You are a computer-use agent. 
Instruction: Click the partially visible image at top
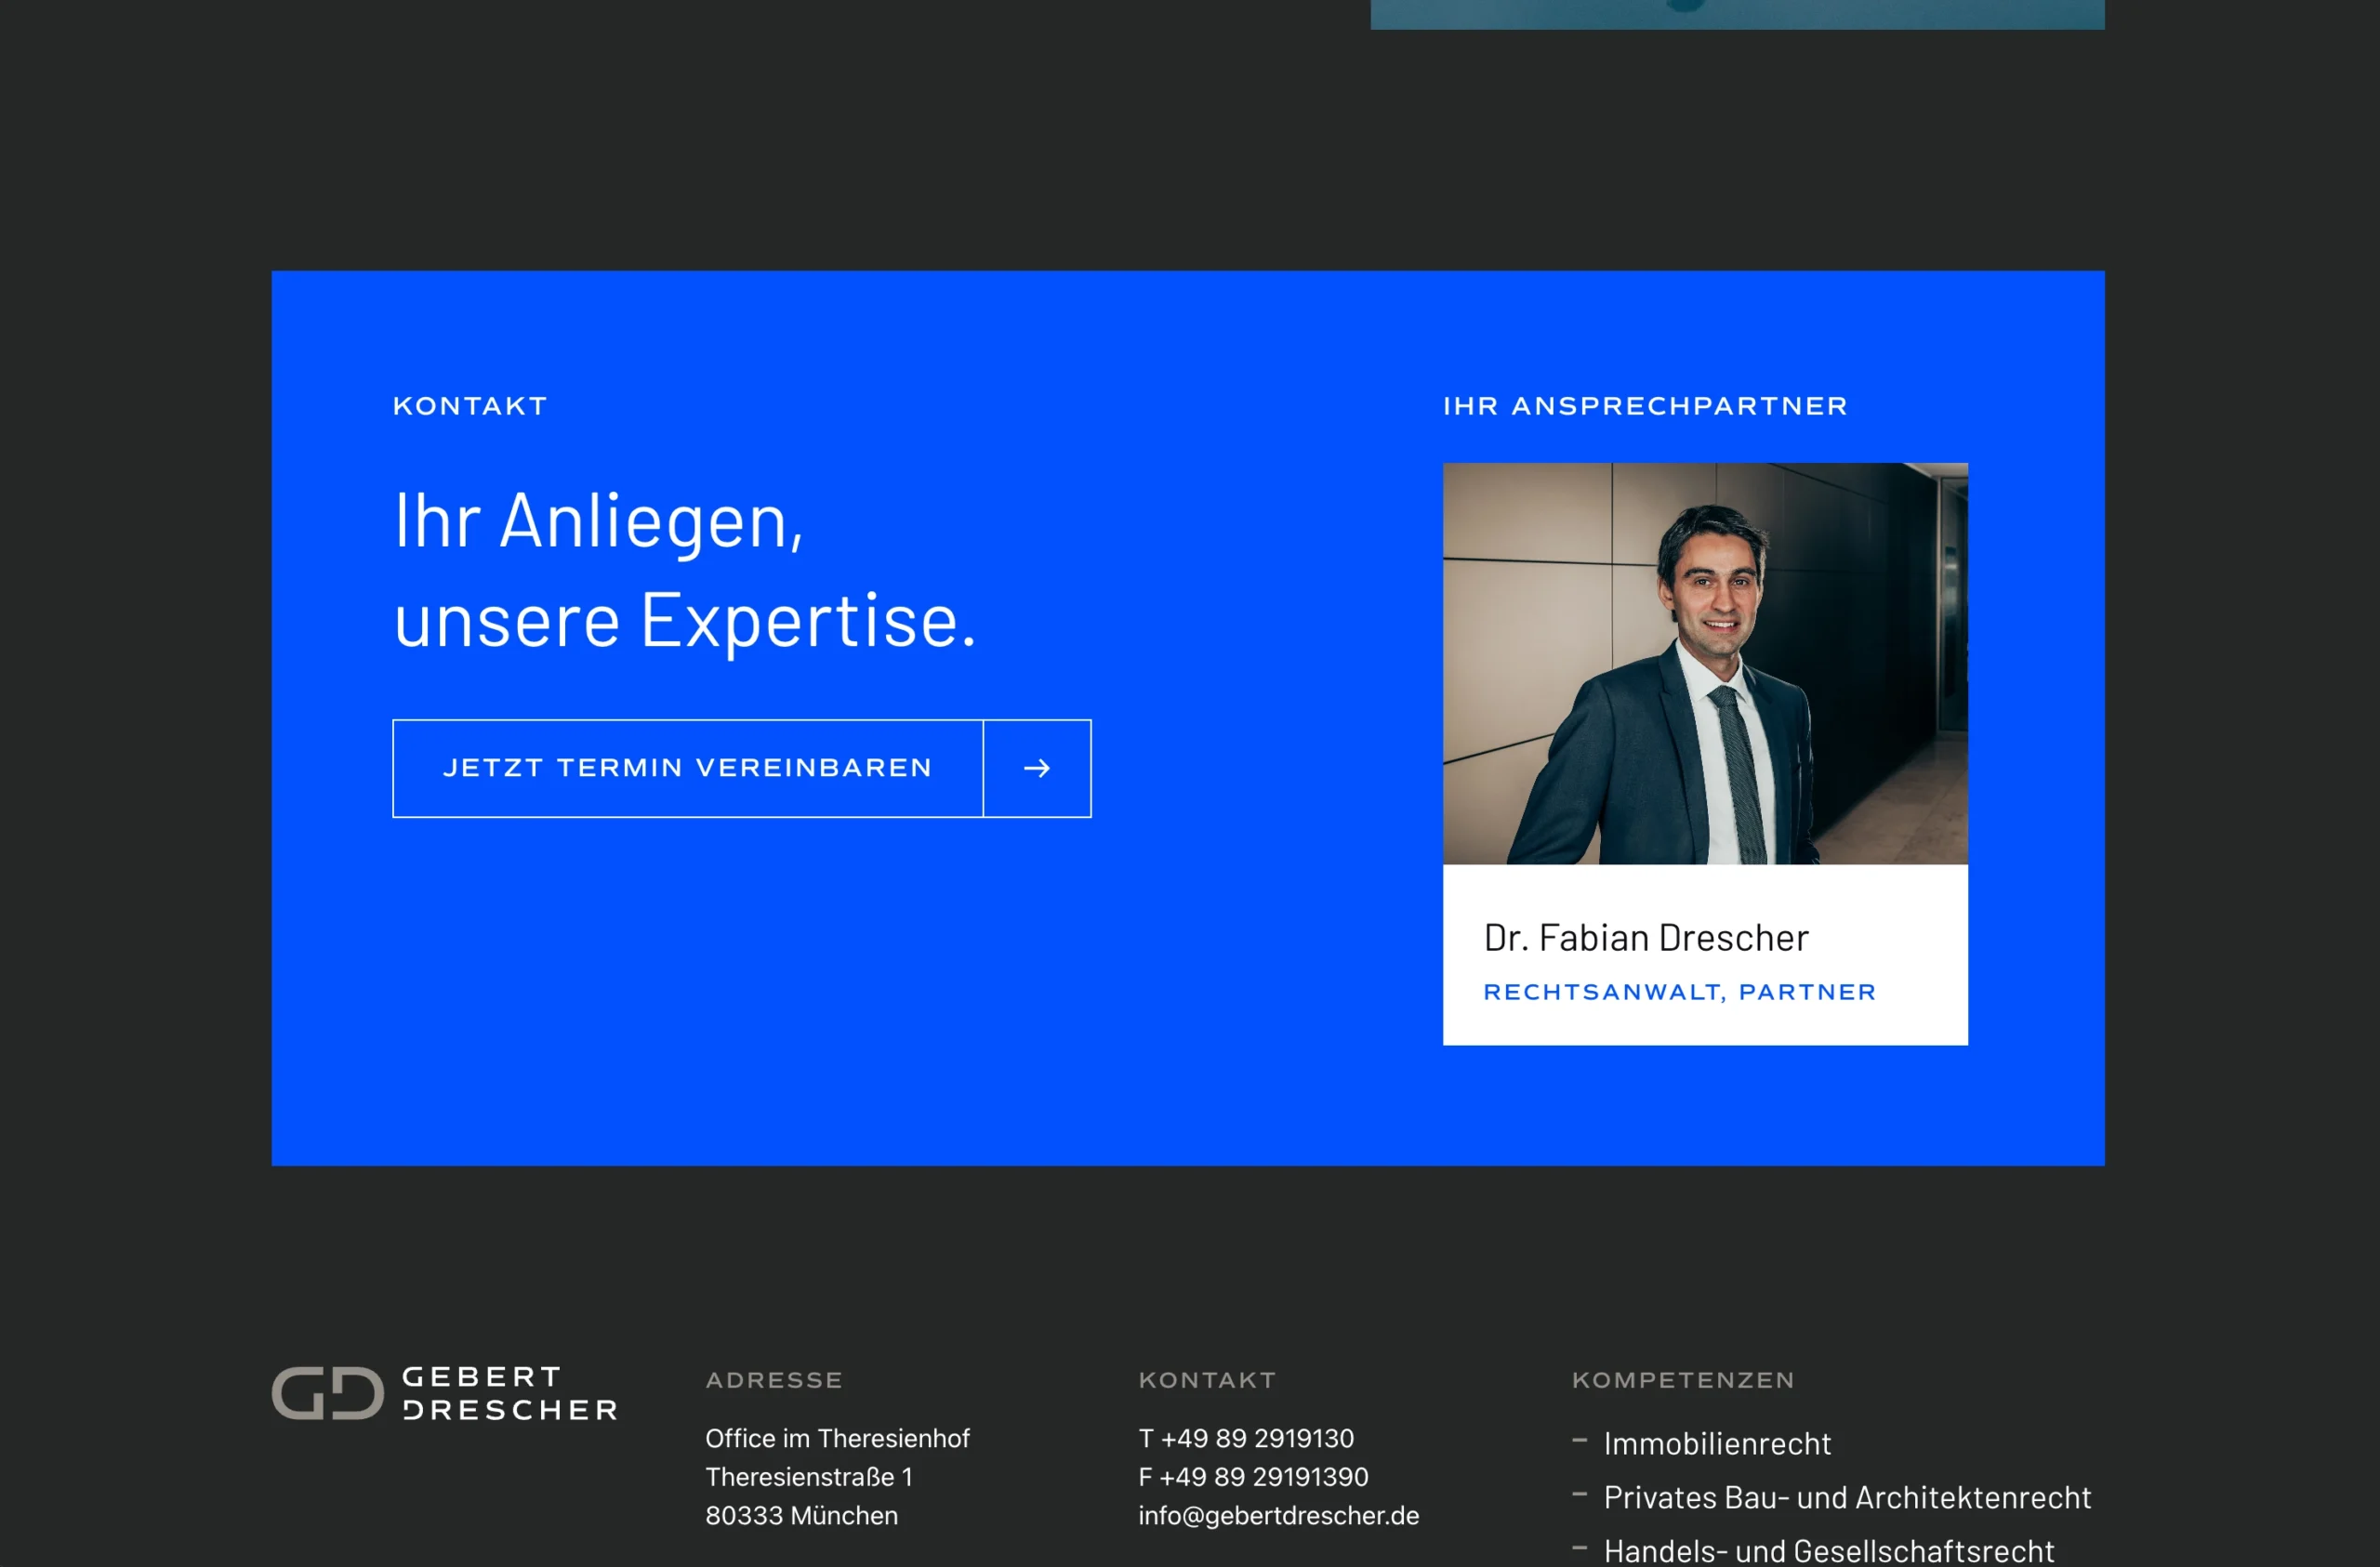[x=1737, y=14]
